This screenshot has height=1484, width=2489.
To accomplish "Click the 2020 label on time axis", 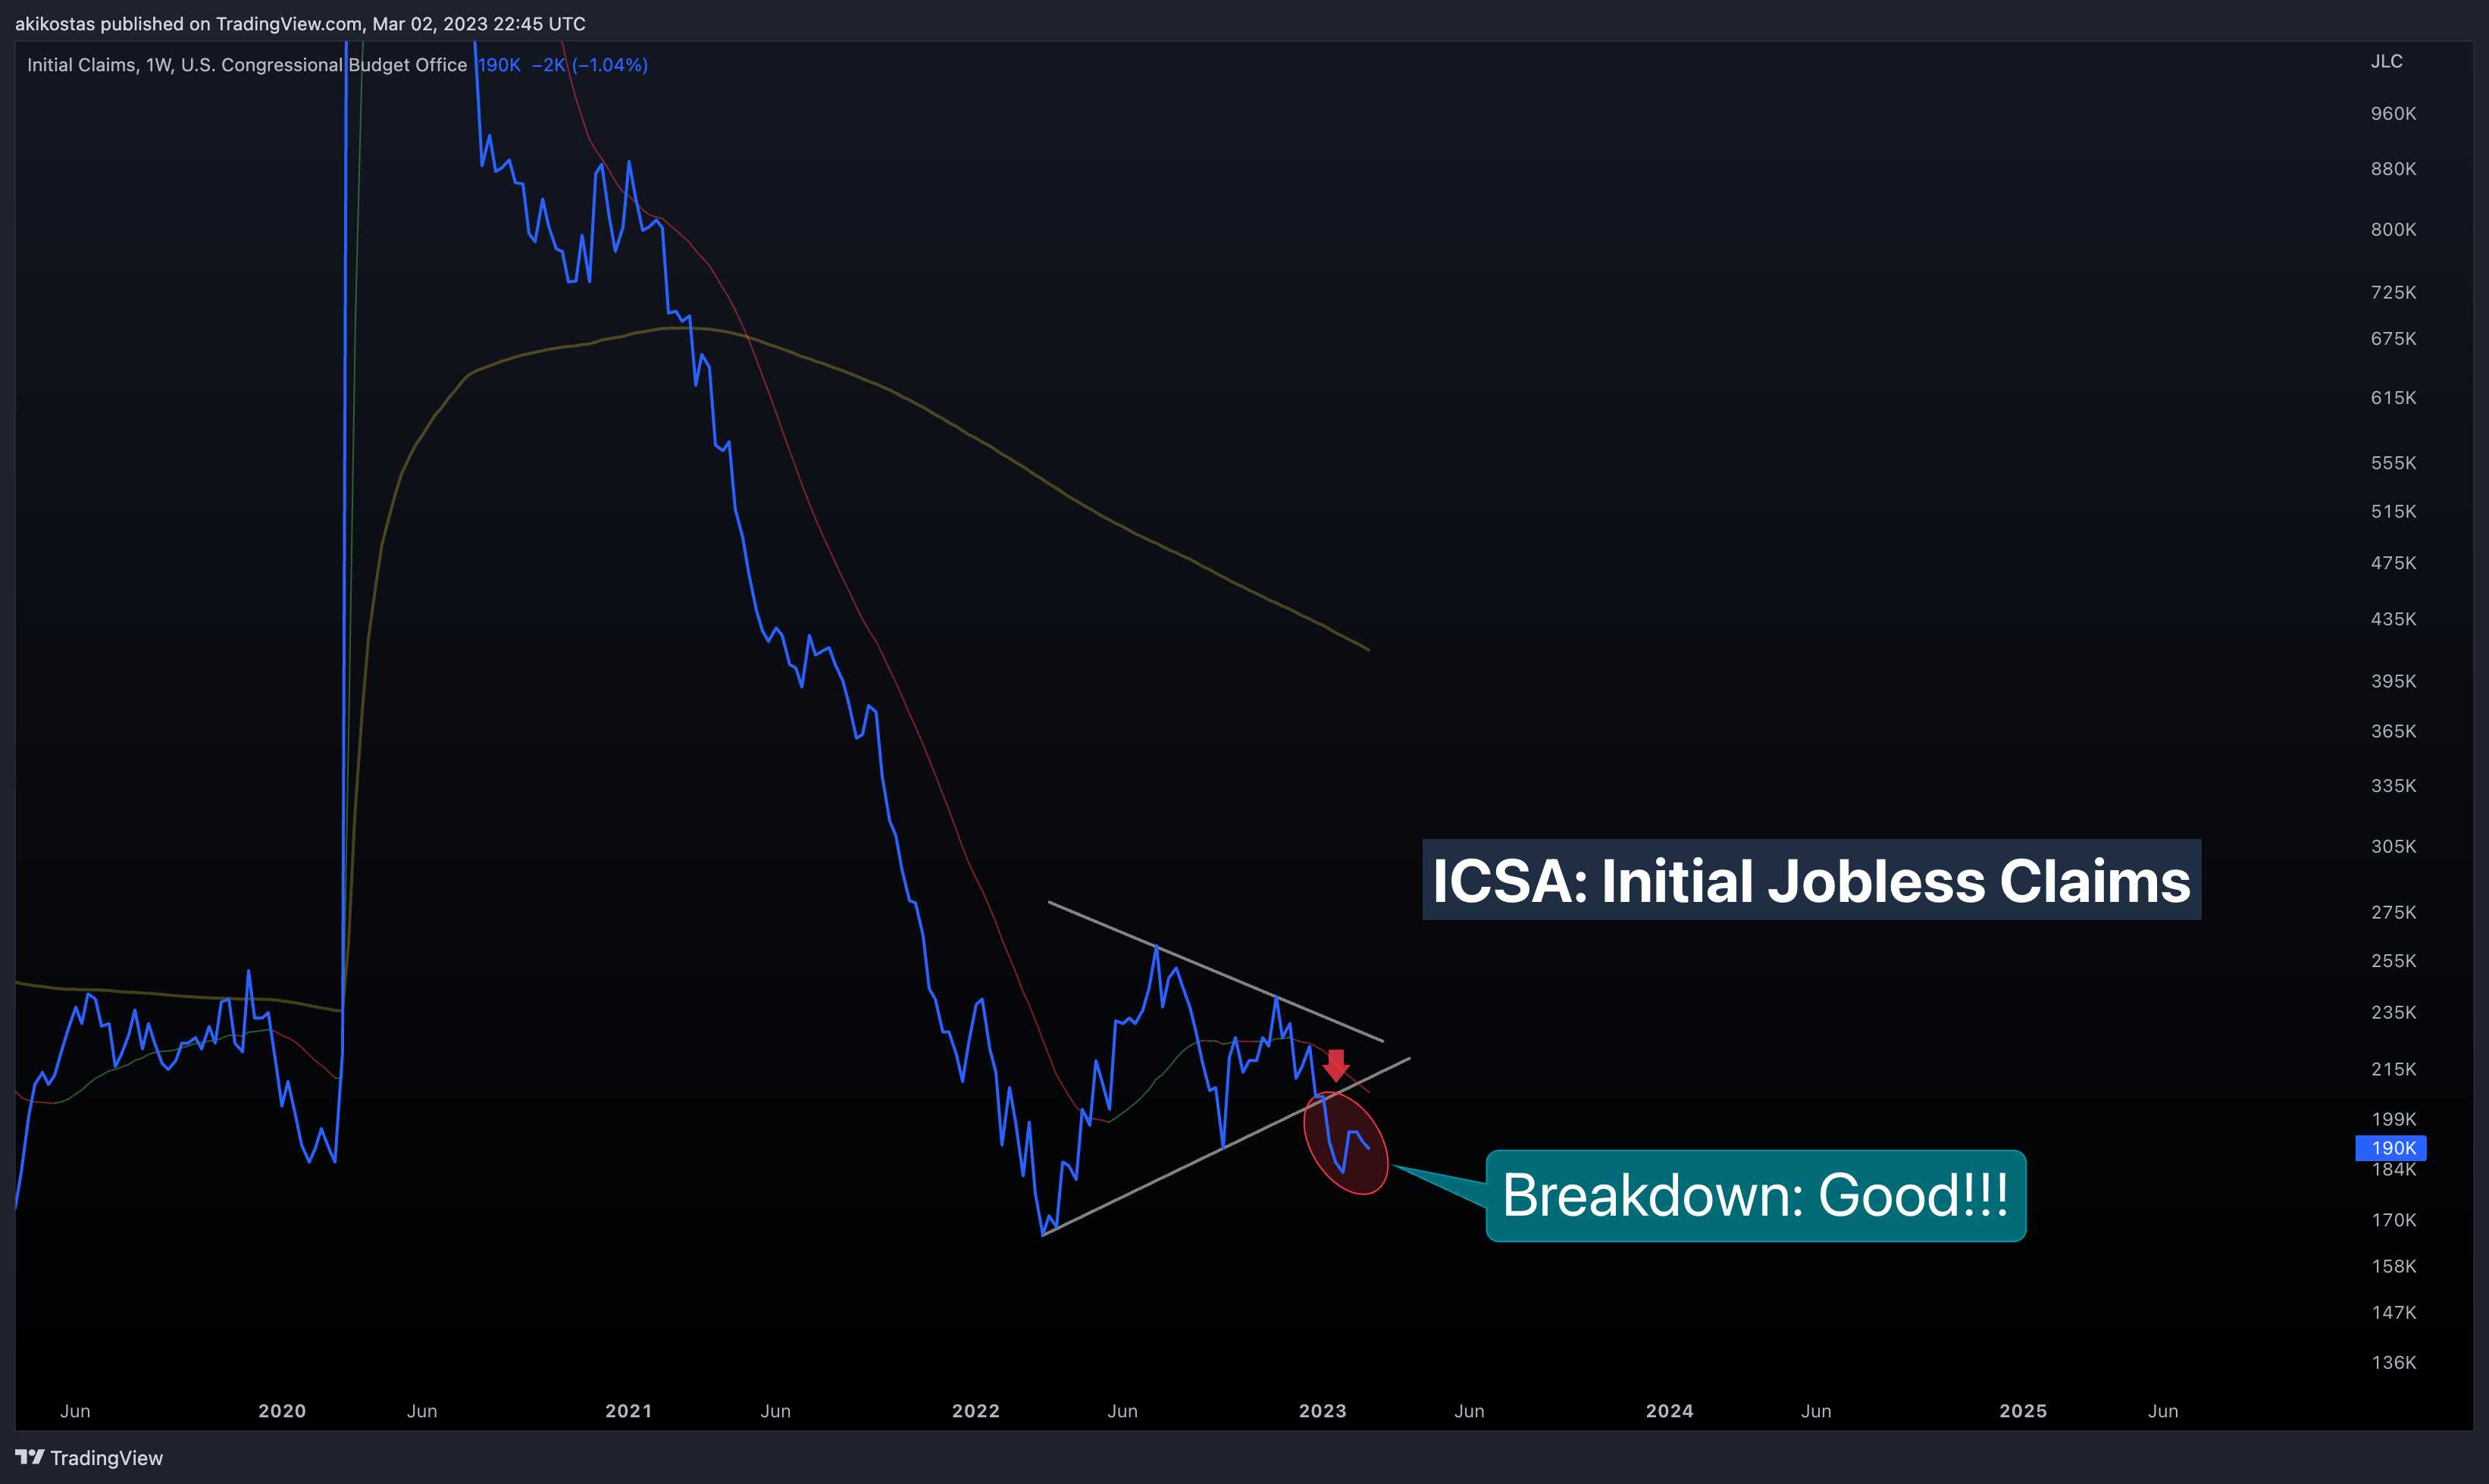I will coord(282,1411).
